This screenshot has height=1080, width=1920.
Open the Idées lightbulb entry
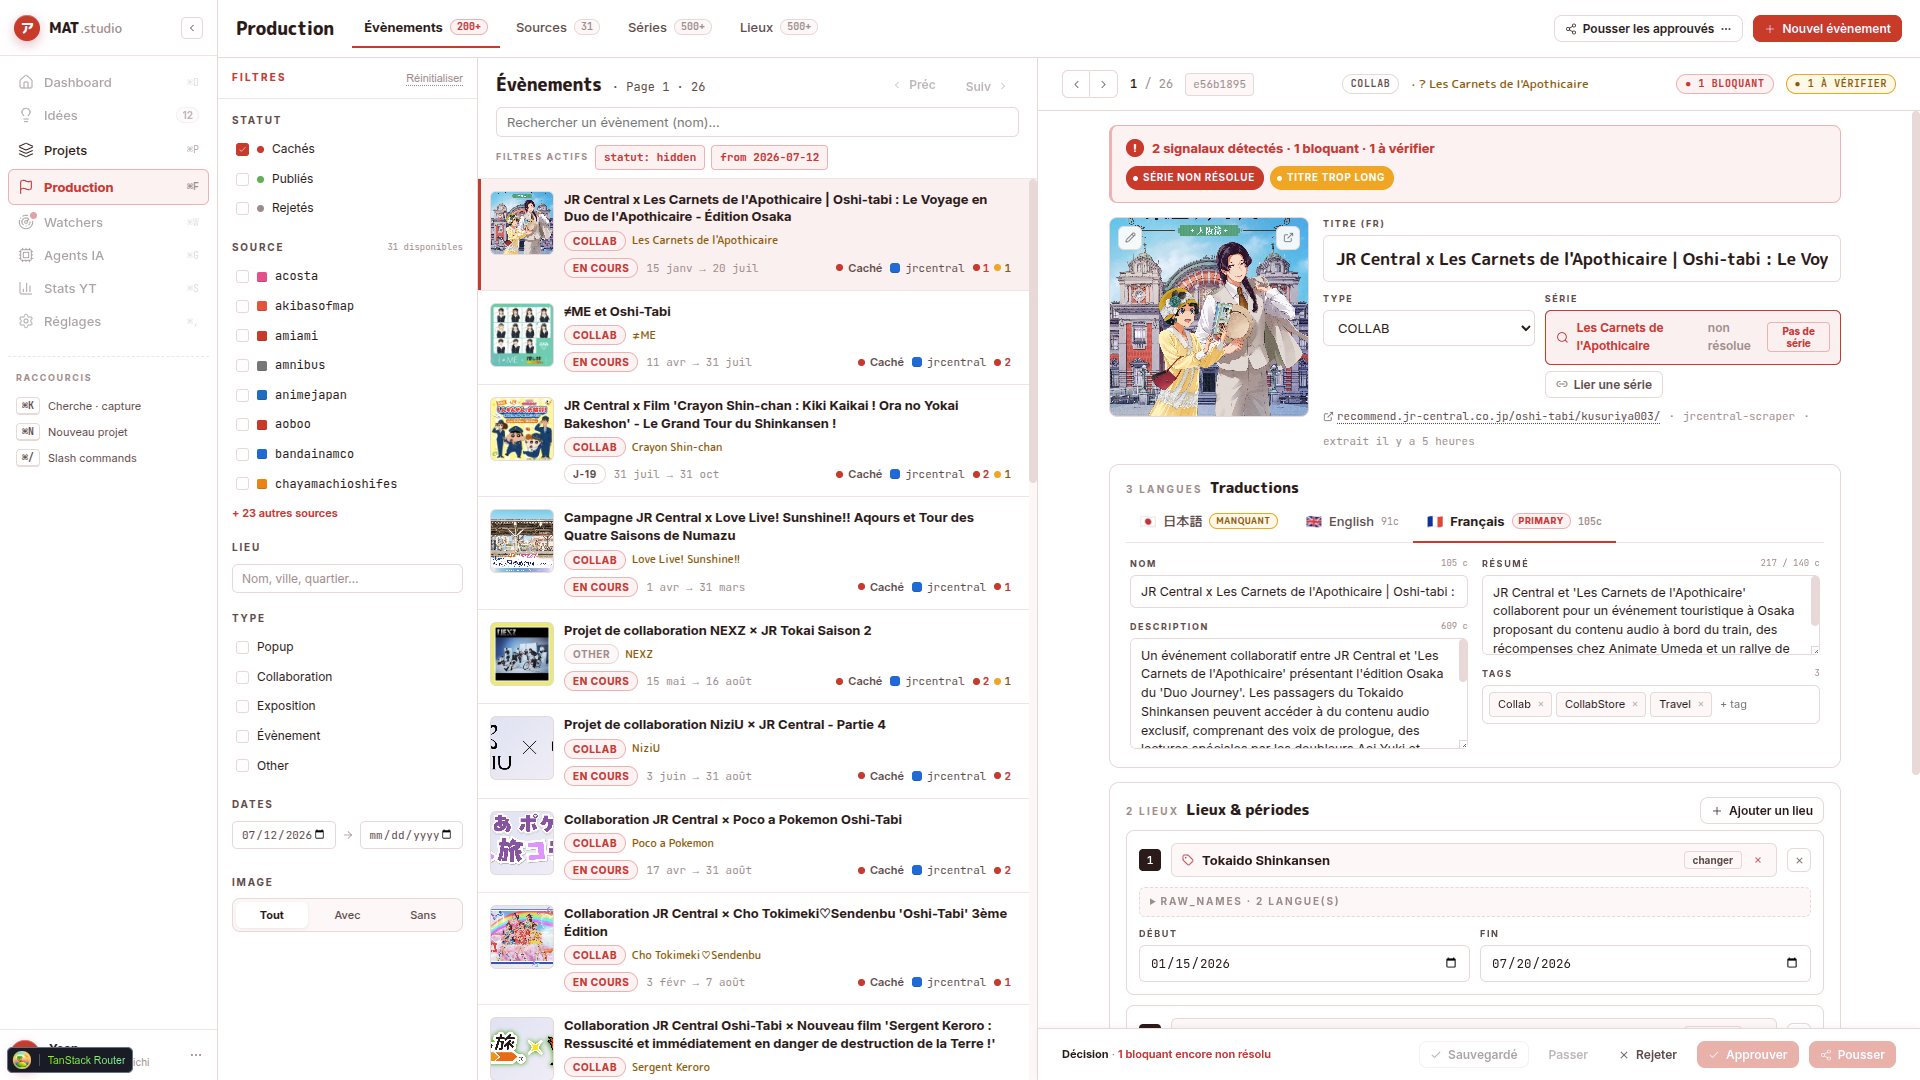click(27, 115)
